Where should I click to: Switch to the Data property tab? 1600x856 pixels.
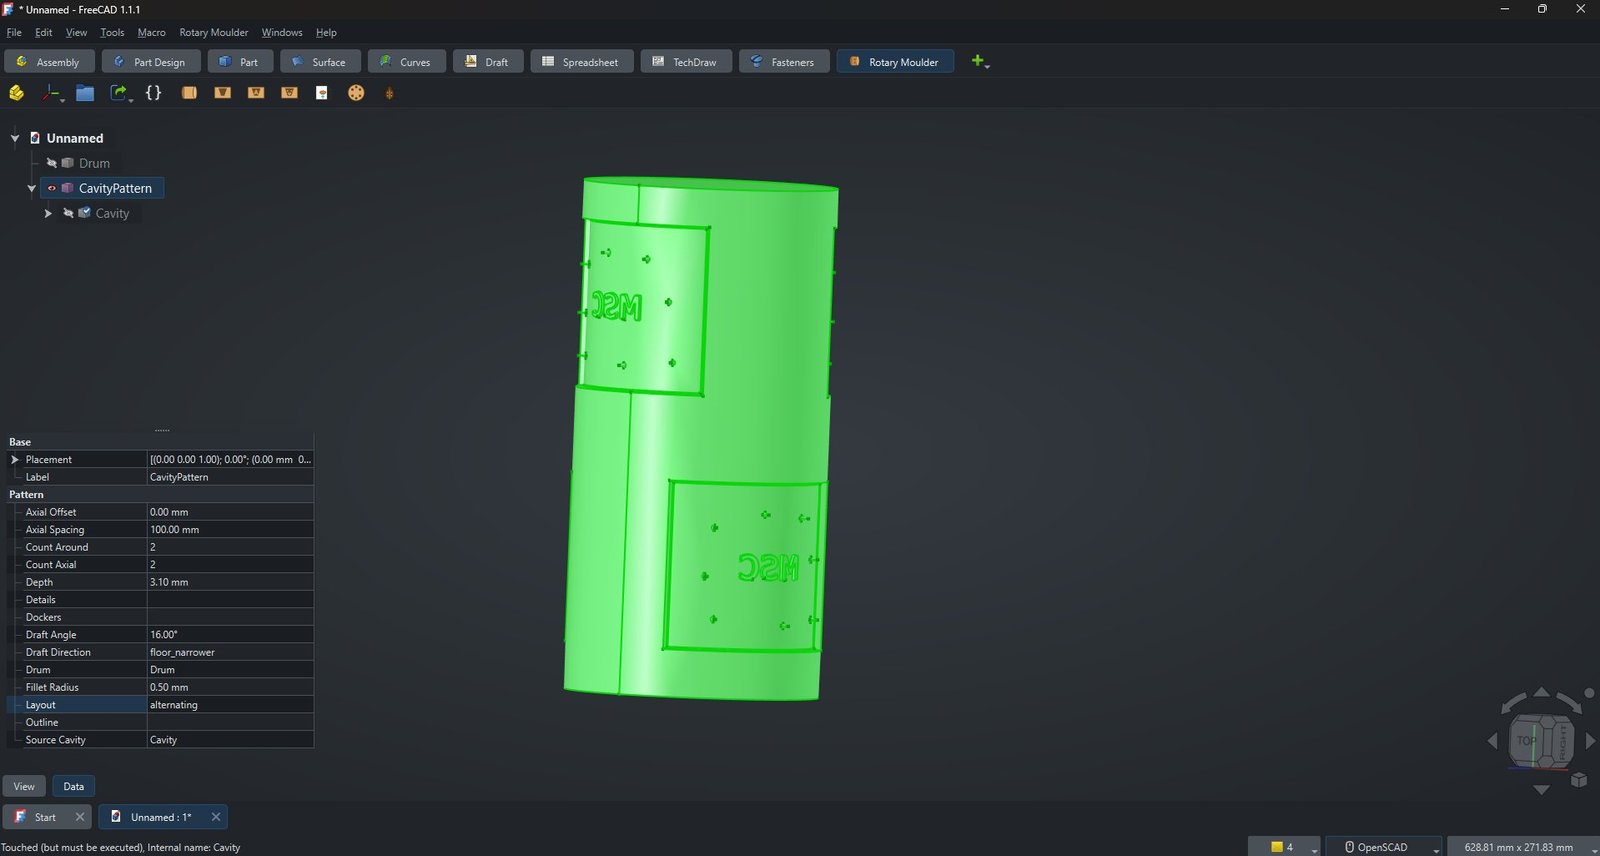click(74, 787)
